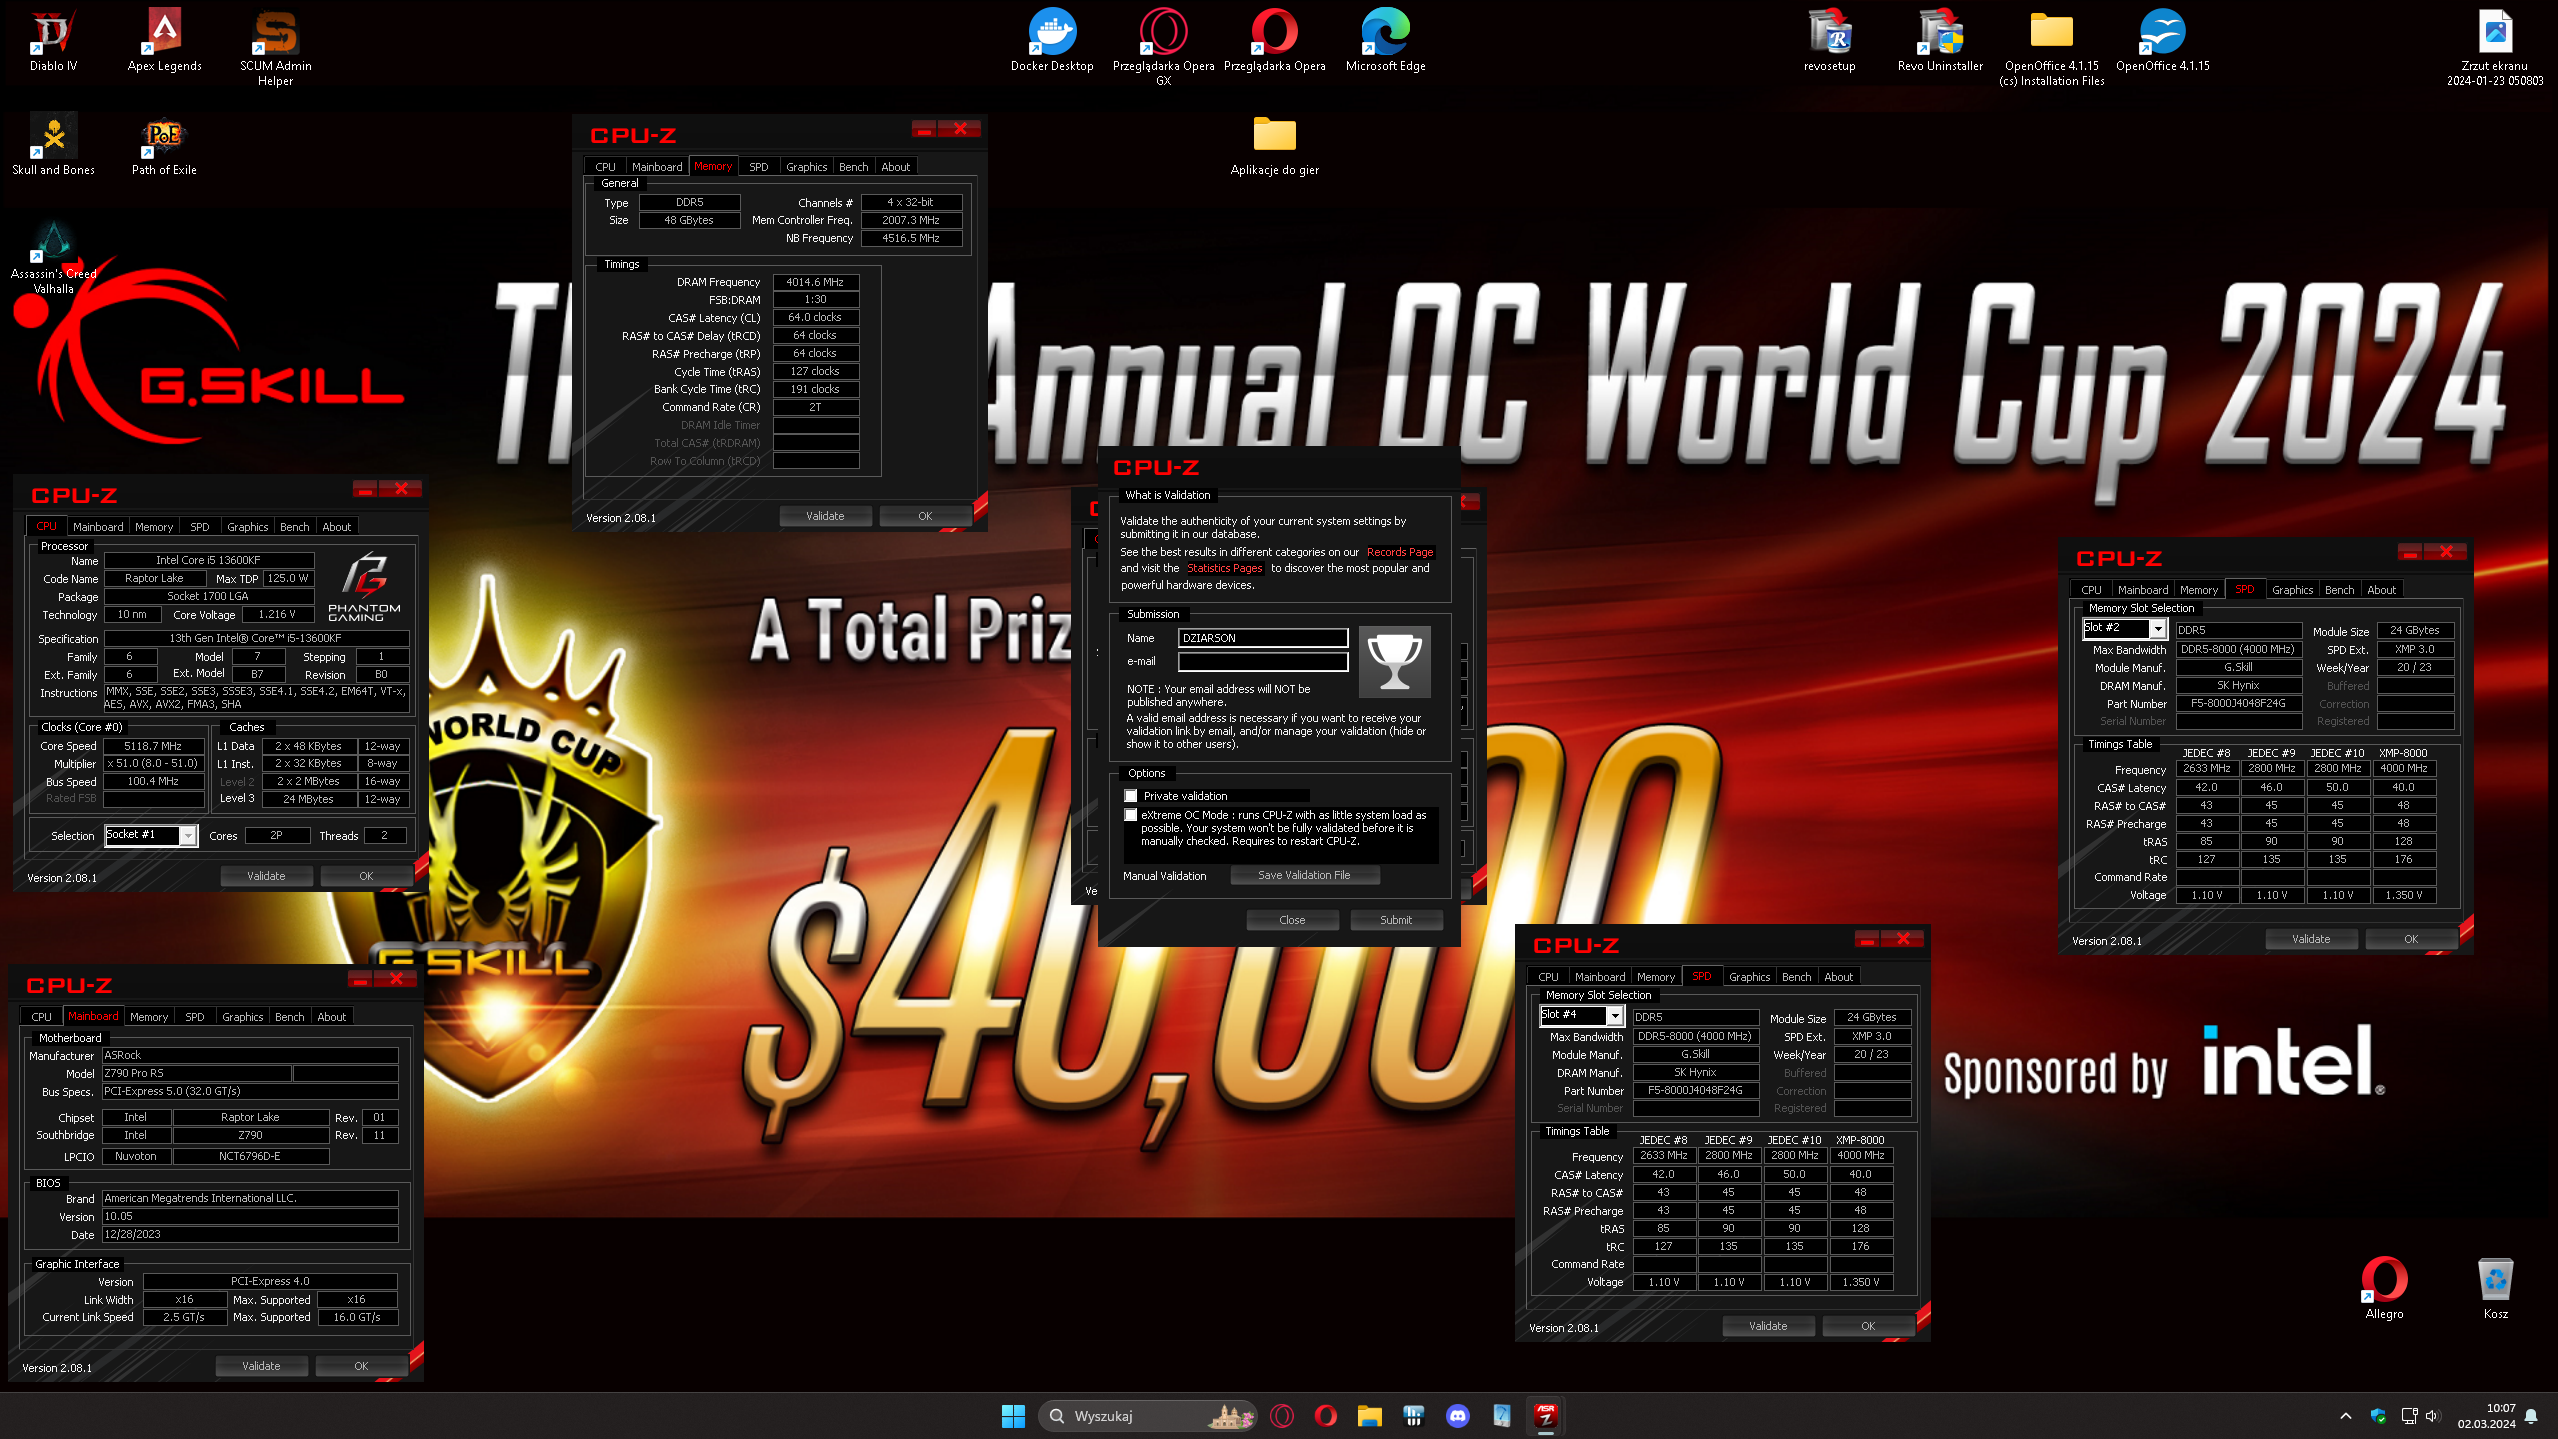Expand the hidden system tray icons chevron
The width and height of the screenshot is (2558, 1439).
pos(2346,1416)
